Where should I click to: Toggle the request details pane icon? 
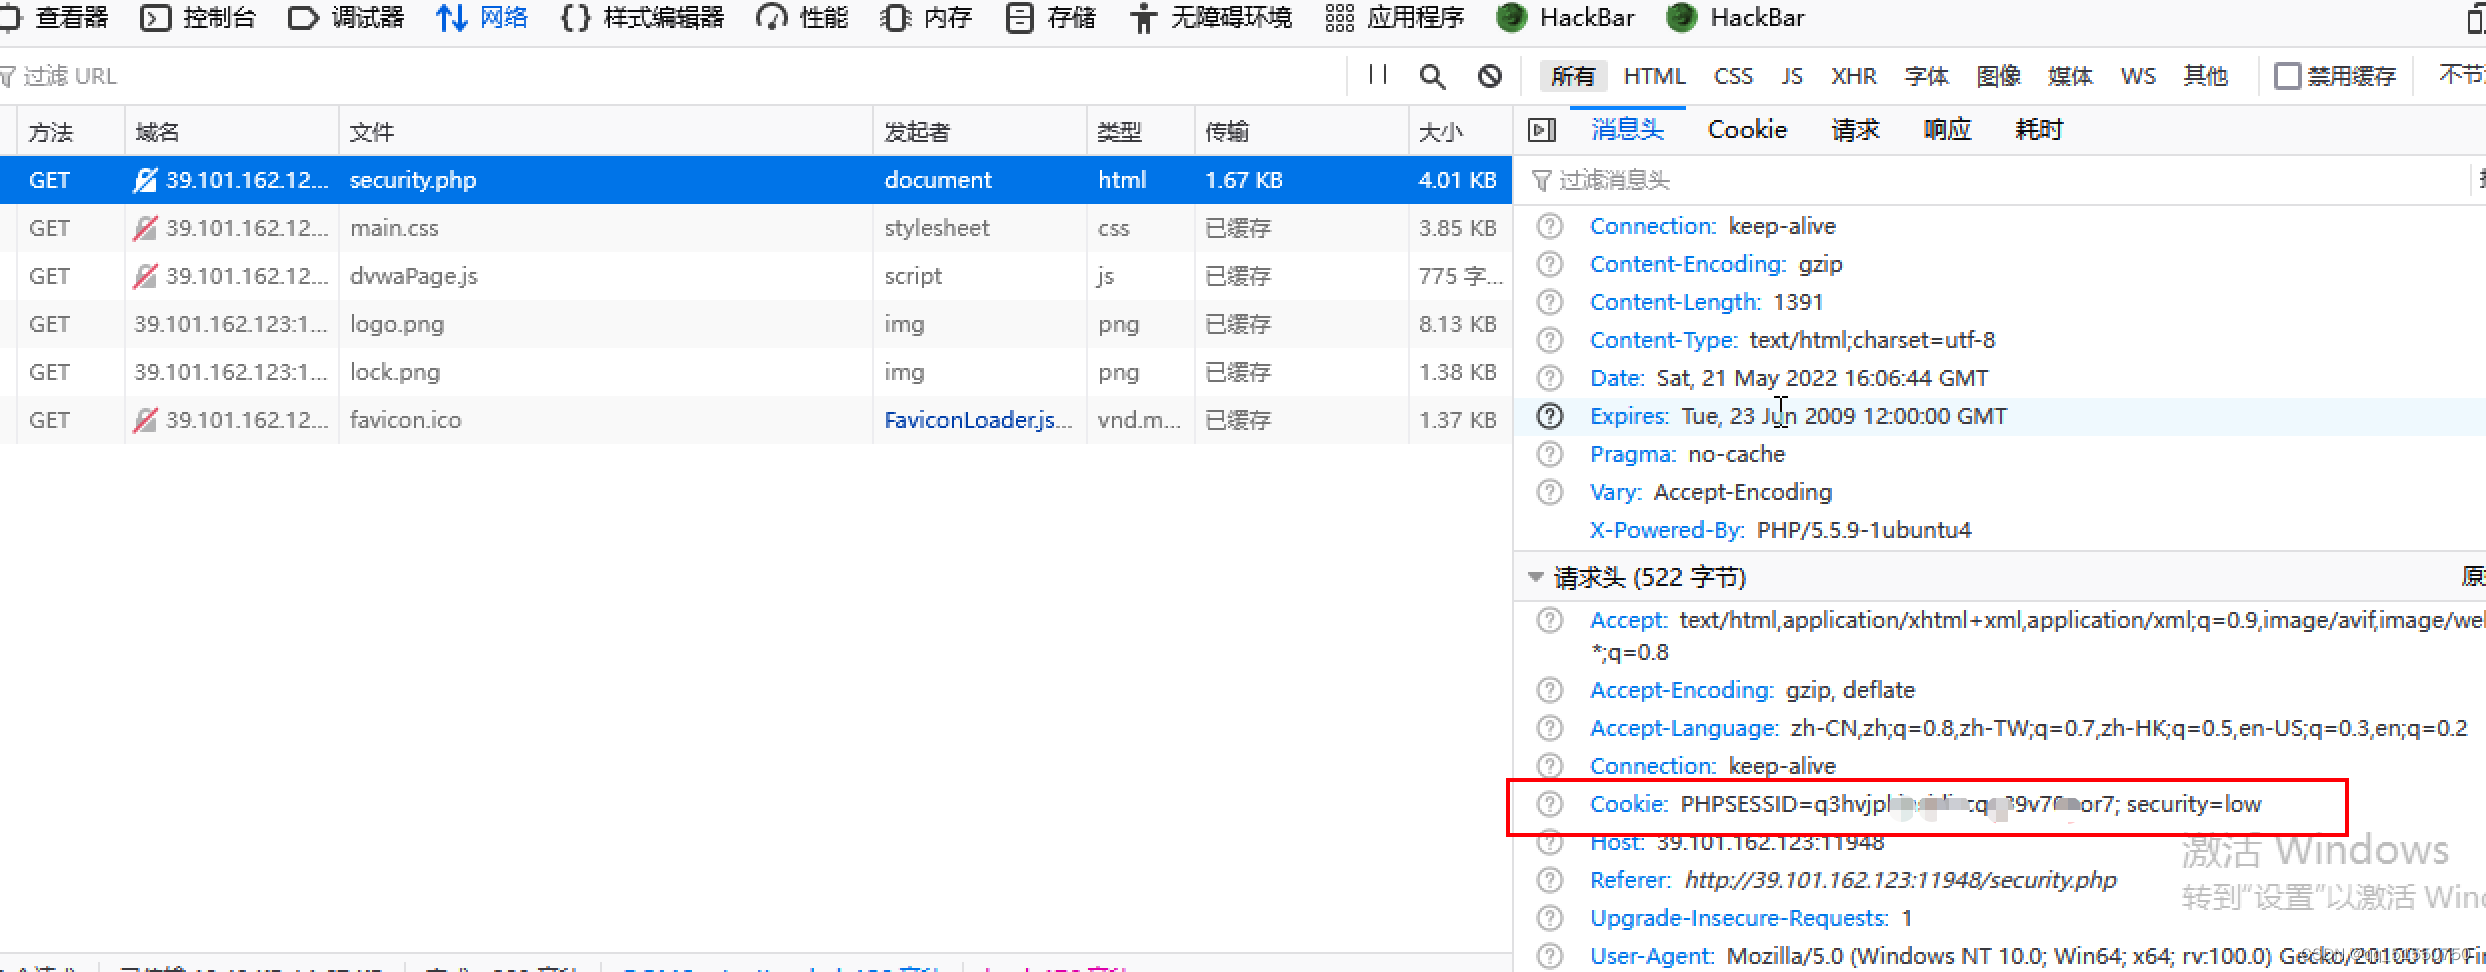[x=1542, y=130]
